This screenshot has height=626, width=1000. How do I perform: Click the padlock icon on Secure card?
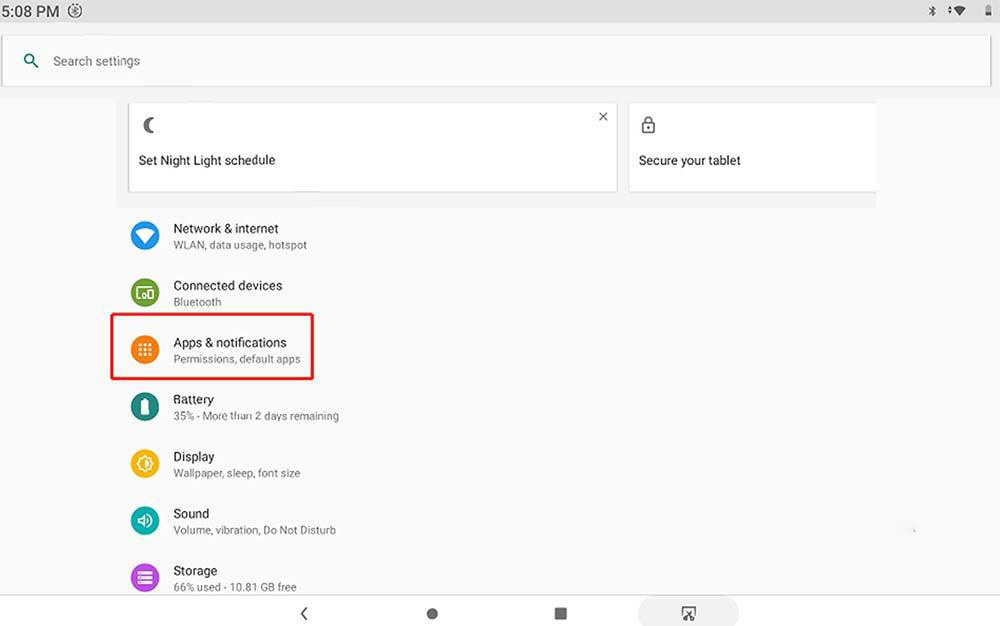648,125
